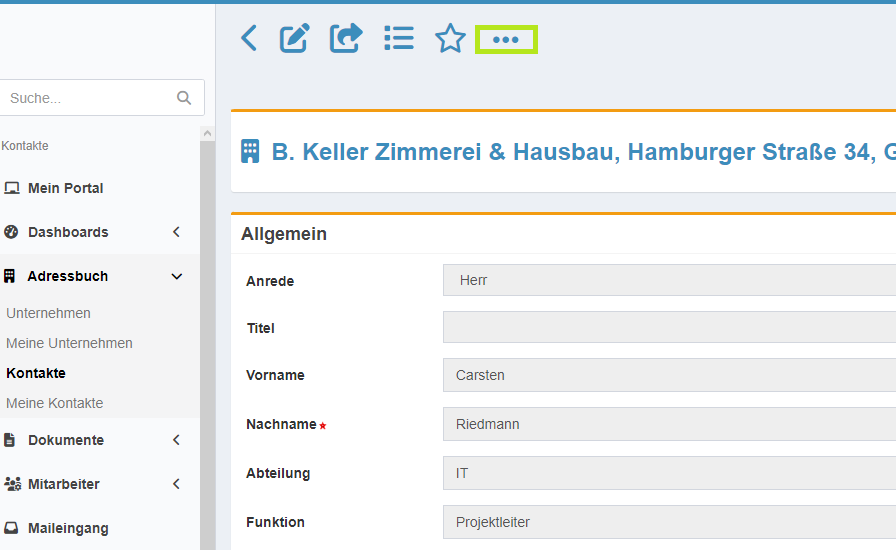Open contact edit mode with pencil icon

[x=294, y=38]
